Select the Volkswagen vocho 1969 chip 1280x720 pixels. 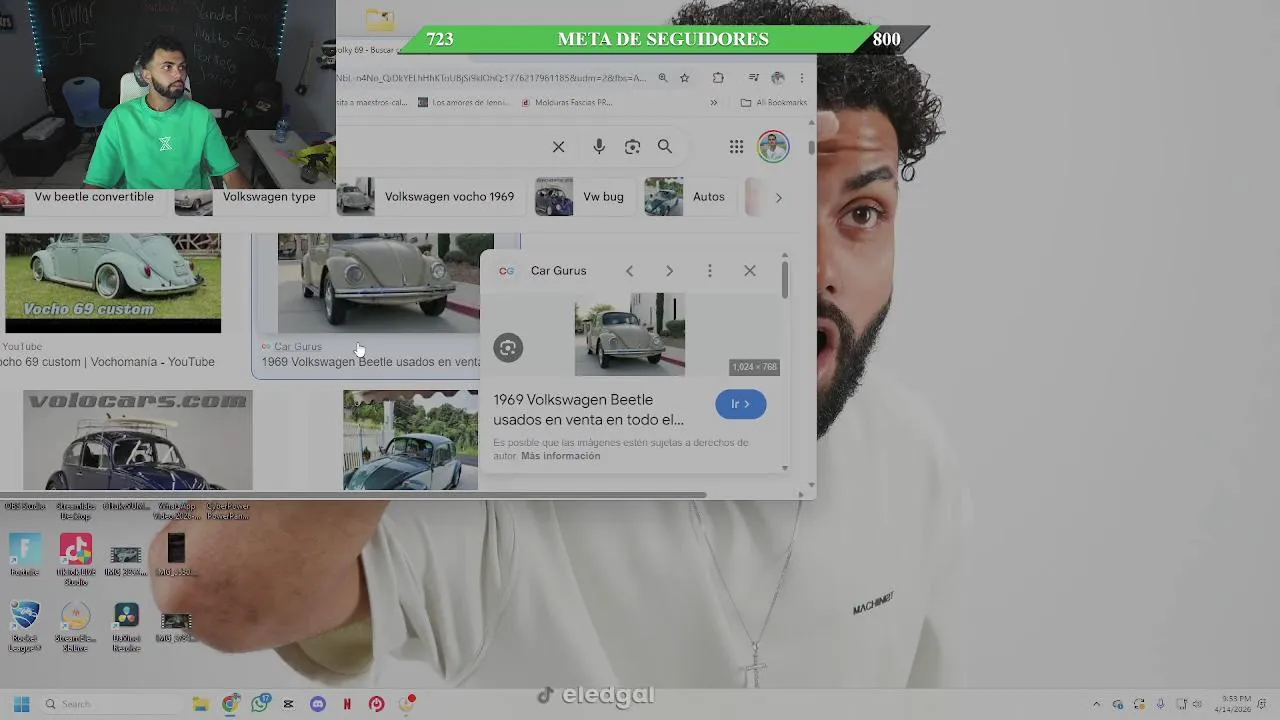(430, 197)
